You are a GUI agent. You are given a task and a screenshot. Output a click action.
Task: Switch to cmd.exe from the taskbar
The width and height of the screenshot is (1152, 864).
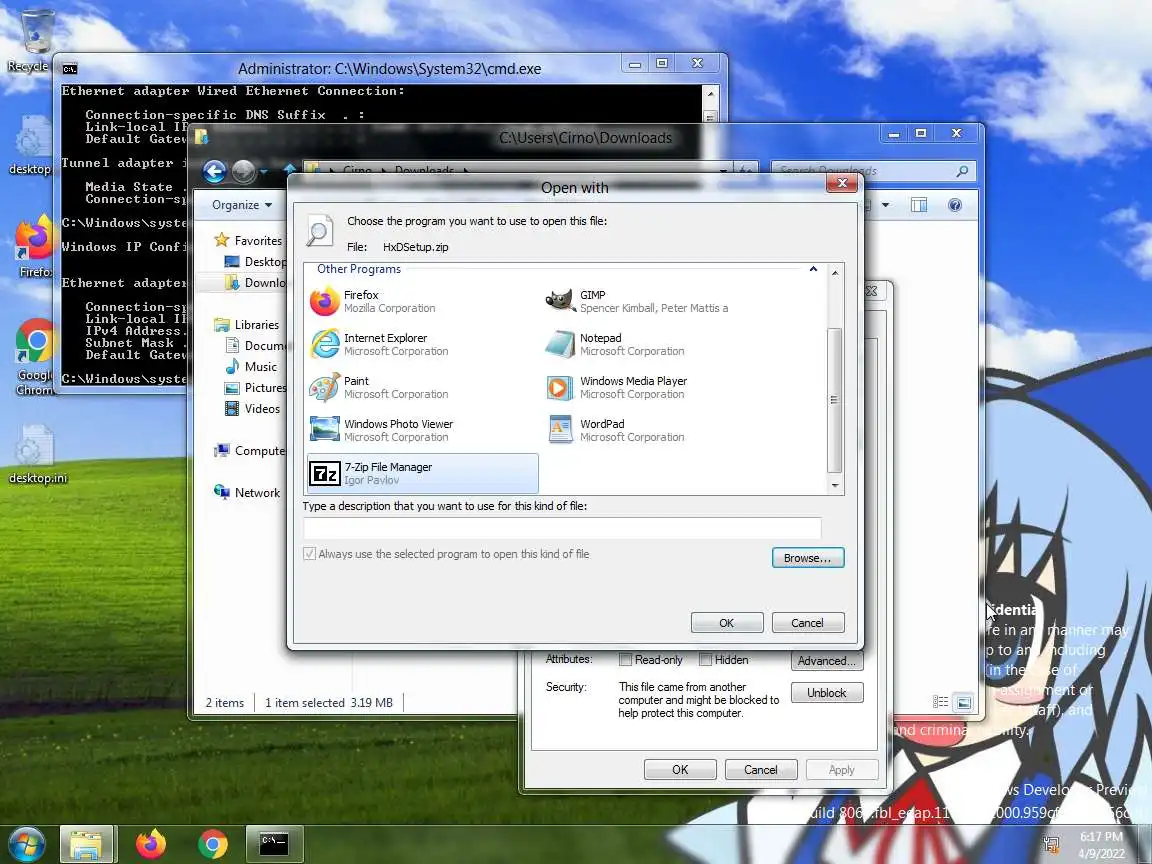(274, 843)
